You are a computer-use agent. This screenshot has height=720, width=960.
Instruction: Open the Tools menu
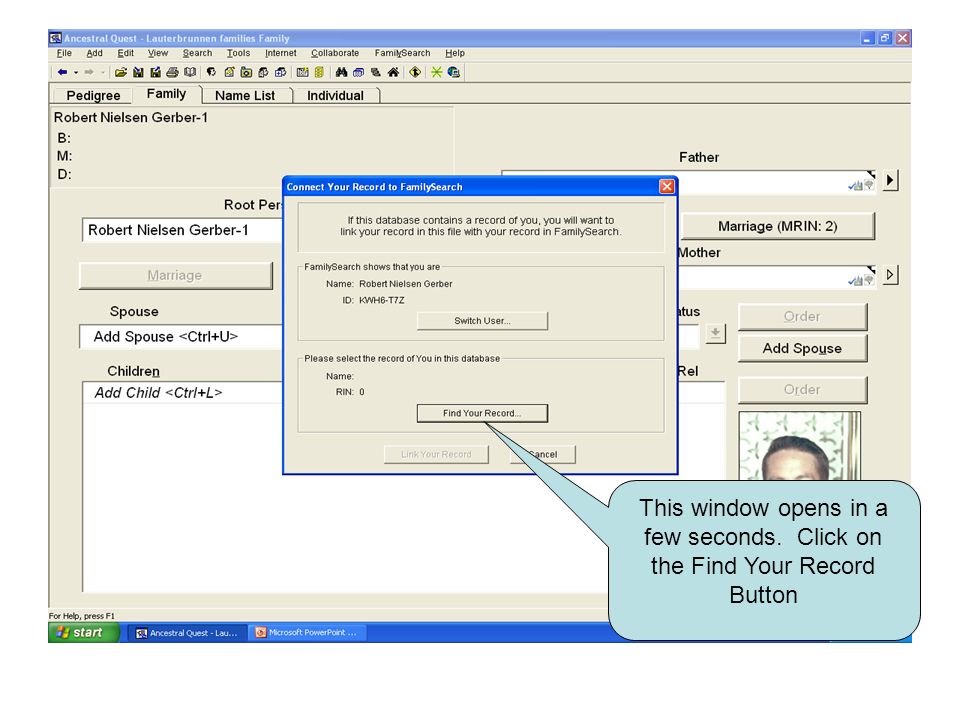(238, 53)
